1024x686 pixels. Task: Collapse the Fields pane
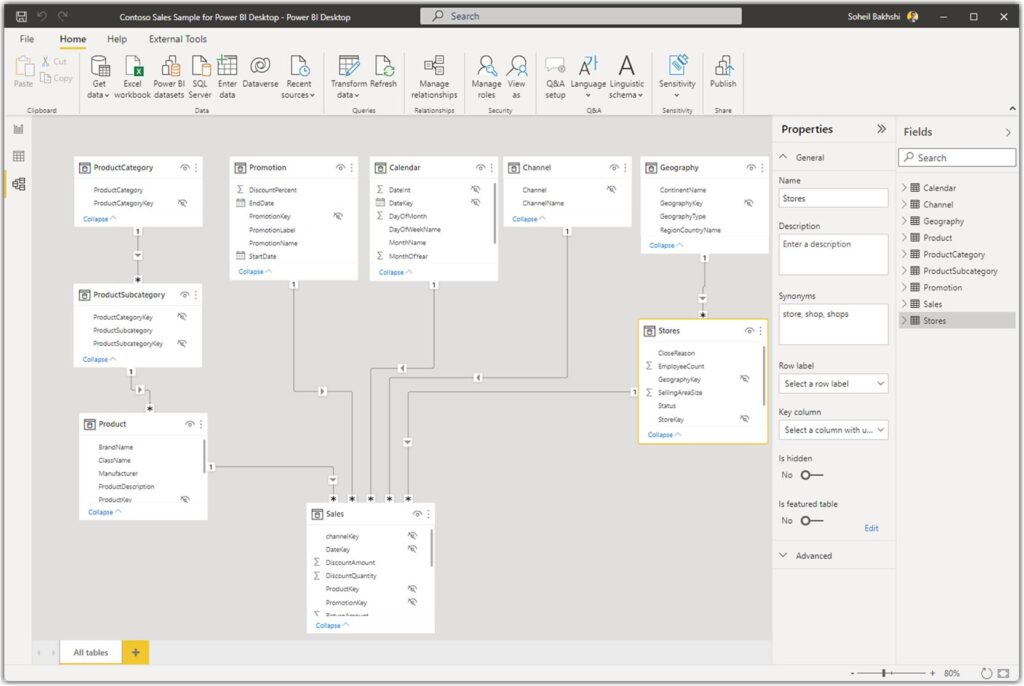[1008, 132]
